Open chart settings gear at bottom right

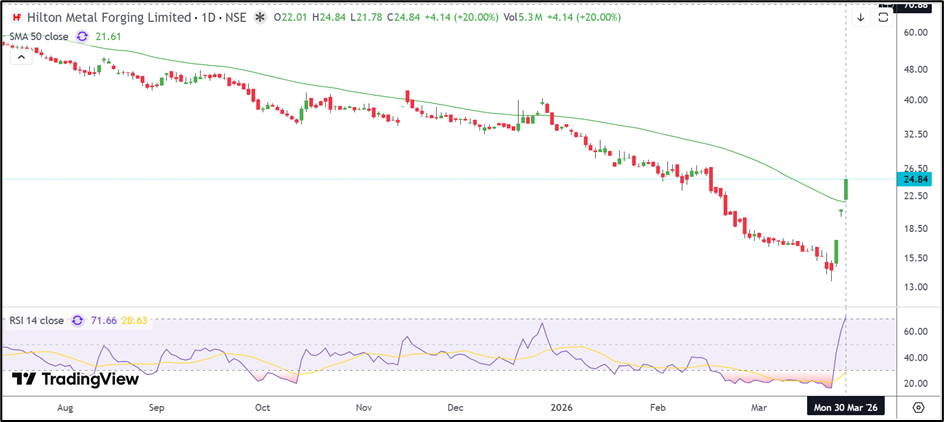[x=918, y=407]
